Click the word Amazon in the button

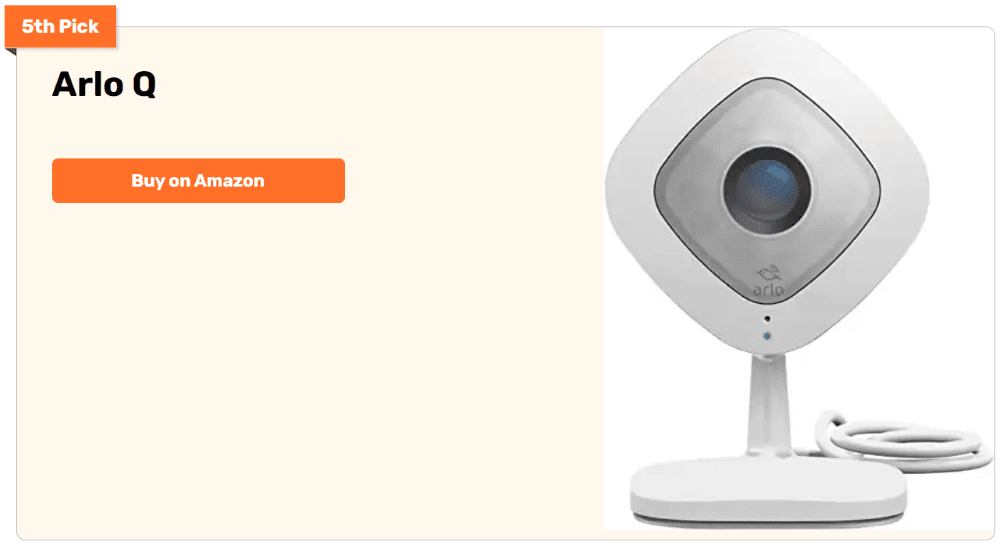(x=229, y=181)
